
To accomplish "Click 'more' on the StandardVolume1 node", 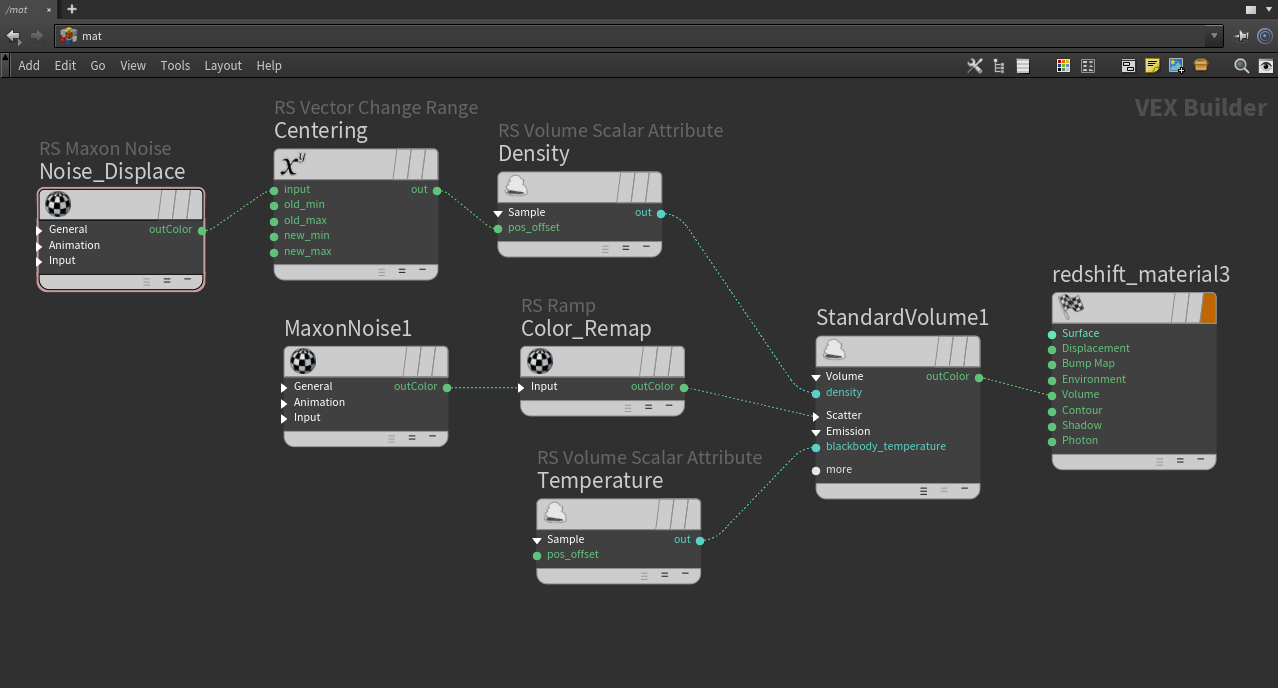I will tap(838, 470).
